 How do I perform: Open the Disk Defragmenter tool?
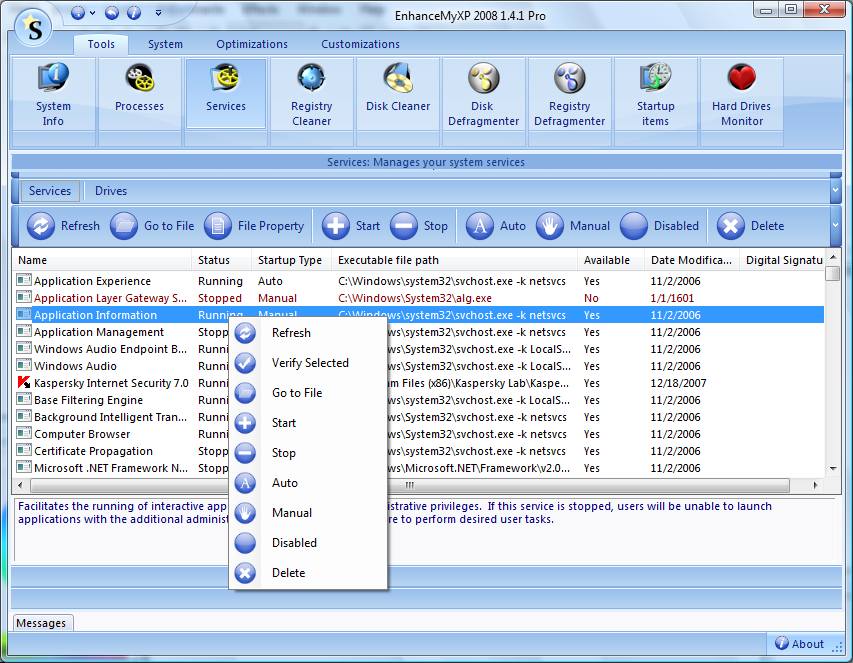tap(483, 80)
